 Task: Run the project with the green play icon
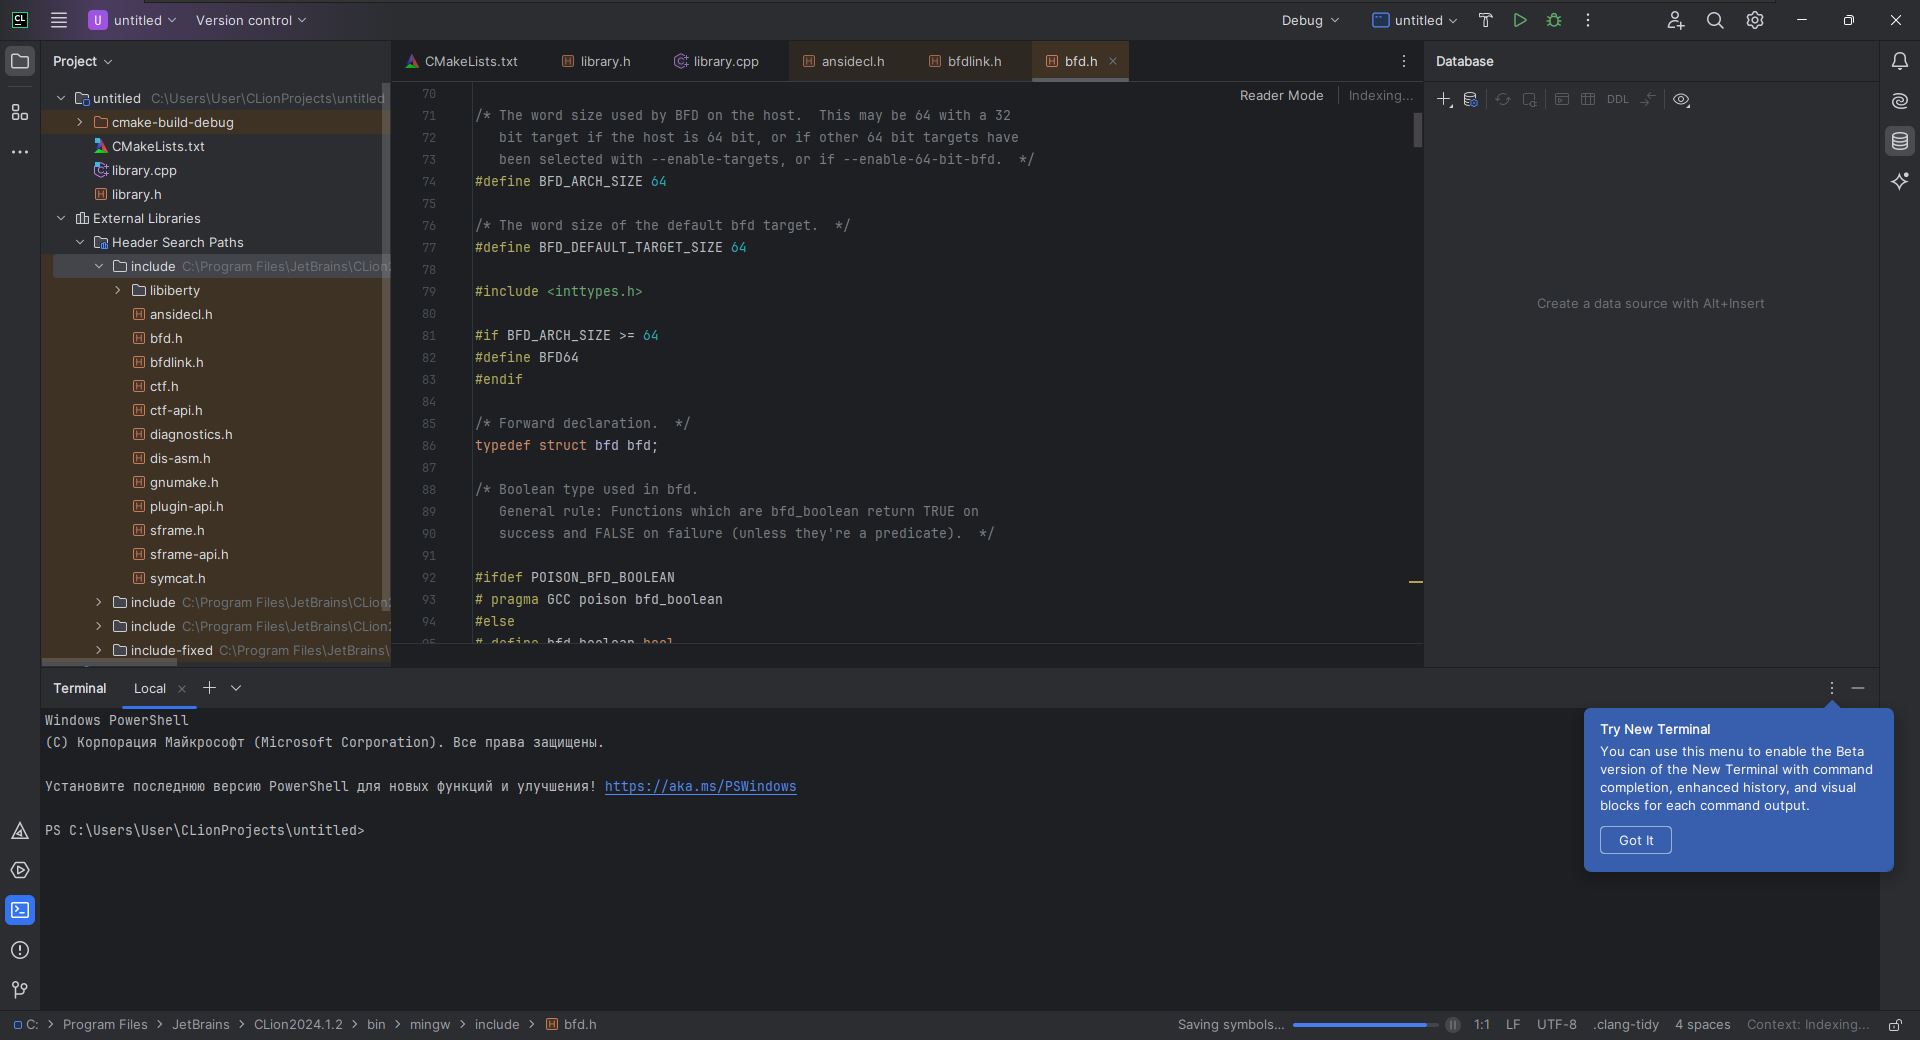click(x=1519, y=20)
